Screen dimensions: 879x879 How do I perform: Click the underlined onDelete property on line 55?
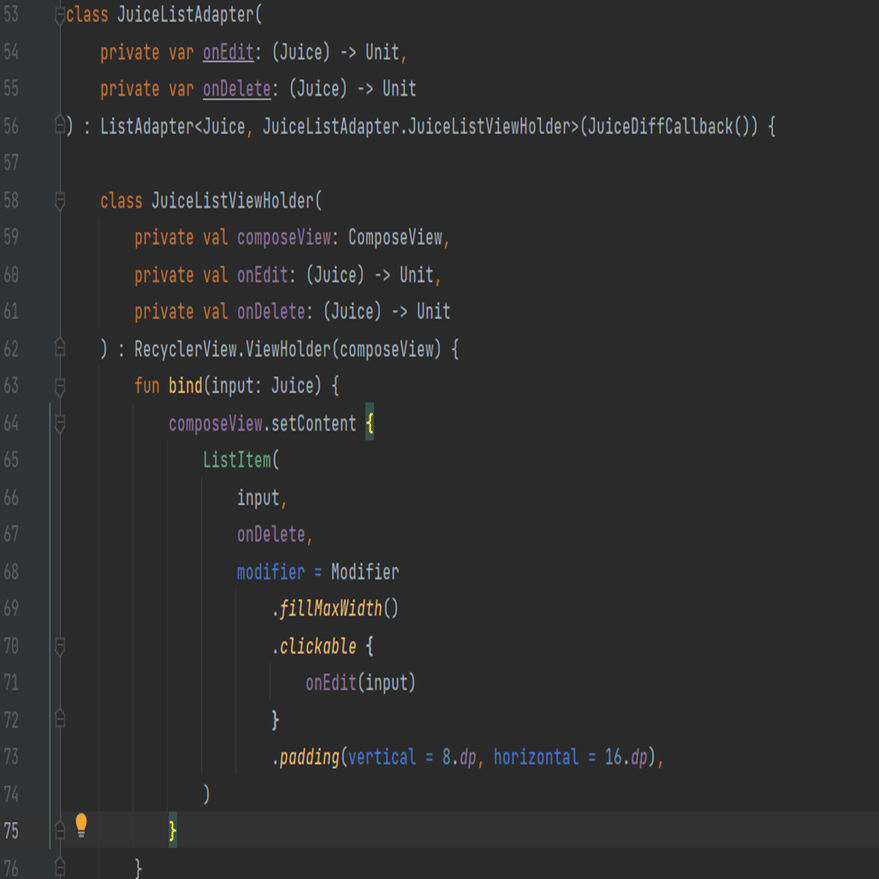click(238, 89)
